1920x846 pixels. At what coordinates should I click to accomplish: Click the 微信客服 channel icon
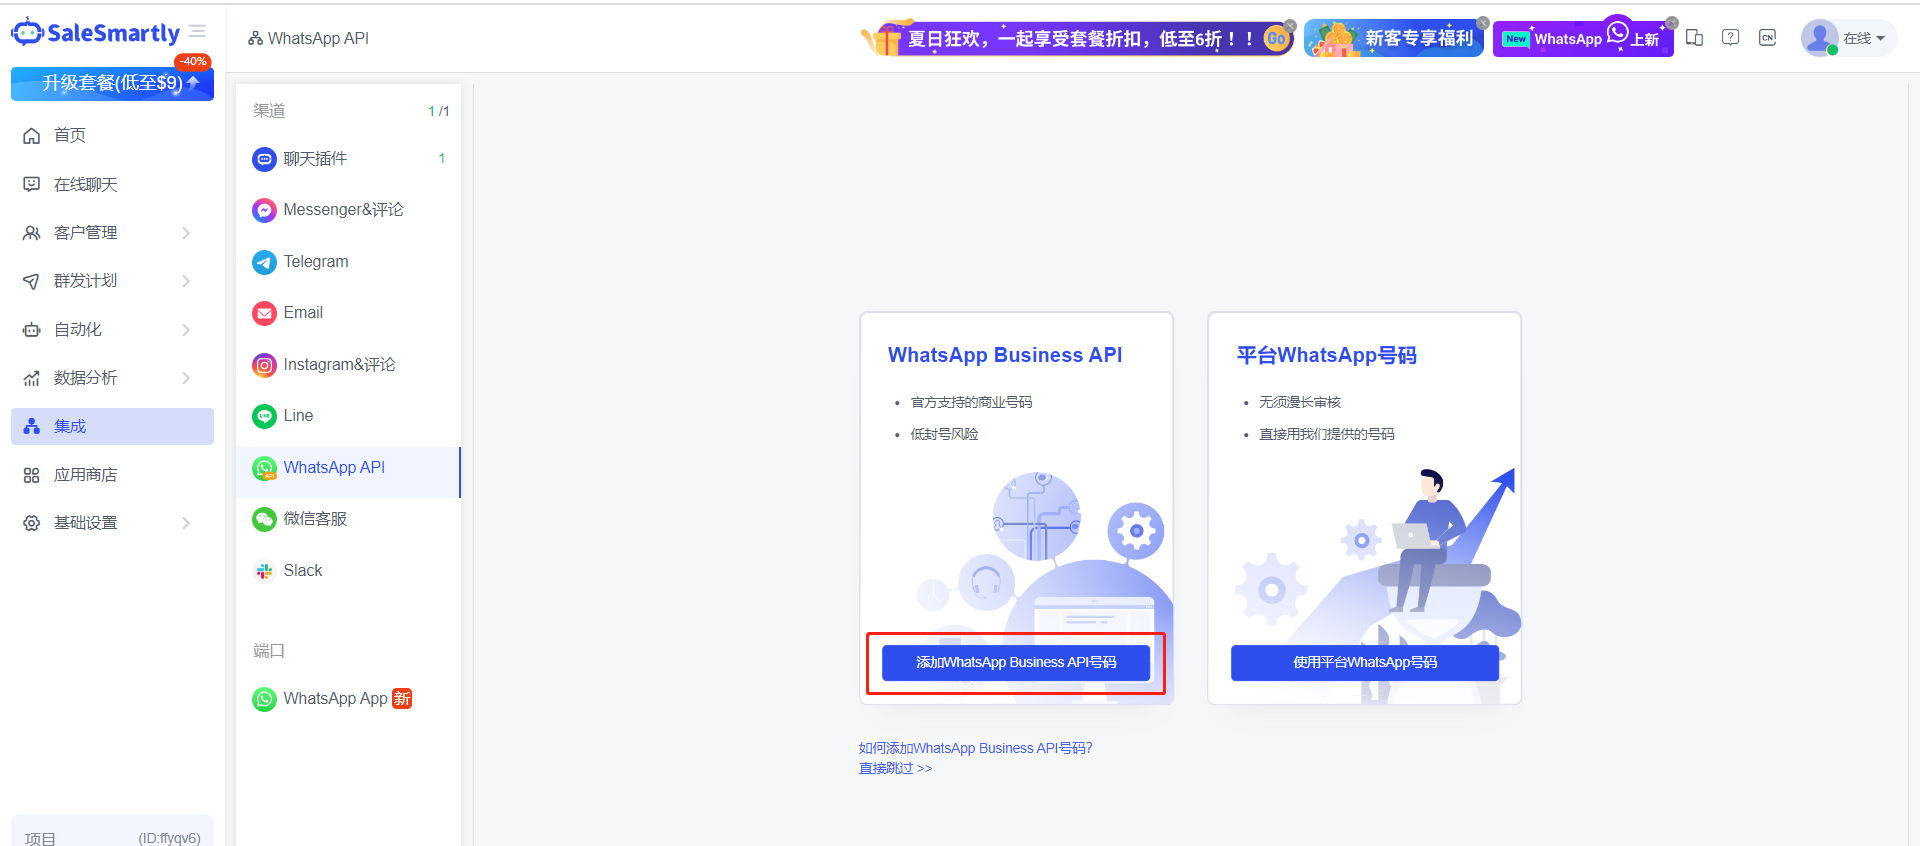(264, 519)
